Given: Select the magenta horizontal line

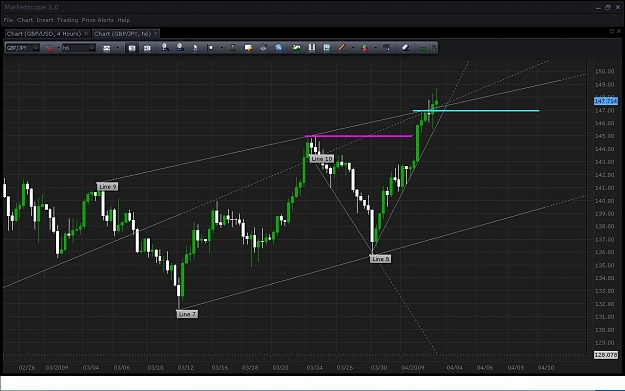Looking at the screenshot, I should tap(359, 136).
